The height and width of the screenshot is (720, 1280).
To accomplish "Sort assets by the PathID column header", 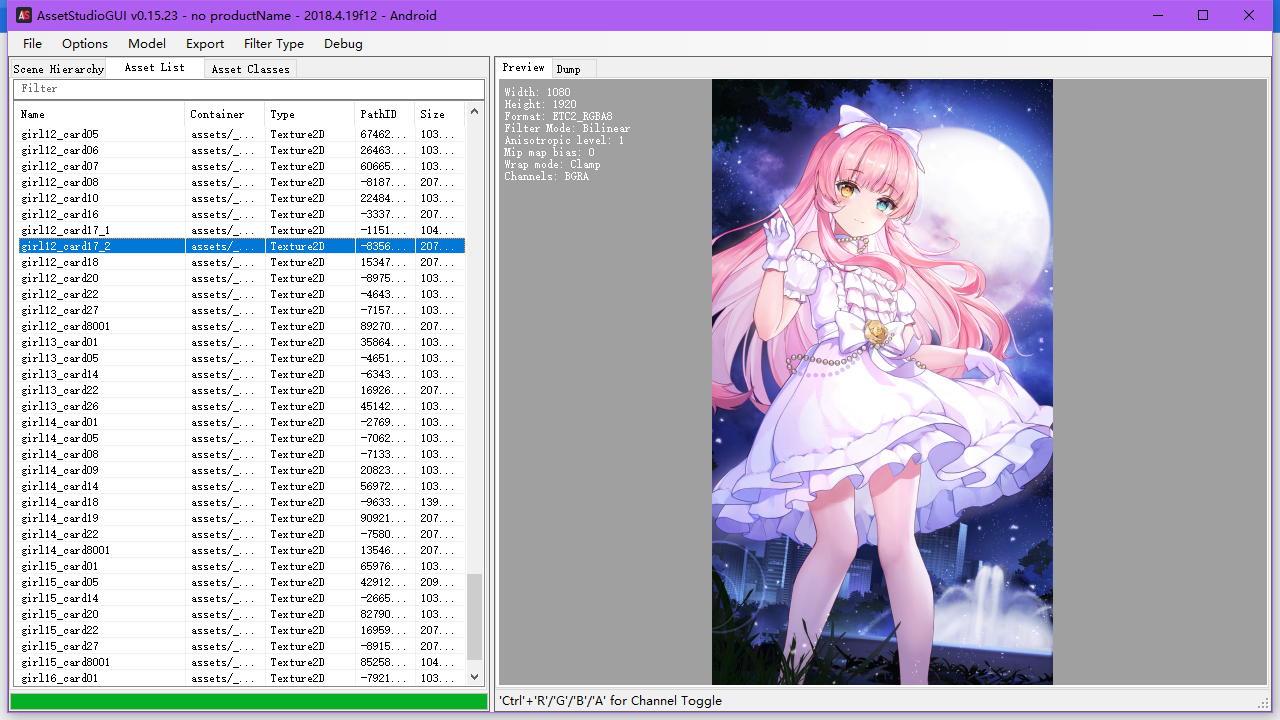I will point(384,114).
